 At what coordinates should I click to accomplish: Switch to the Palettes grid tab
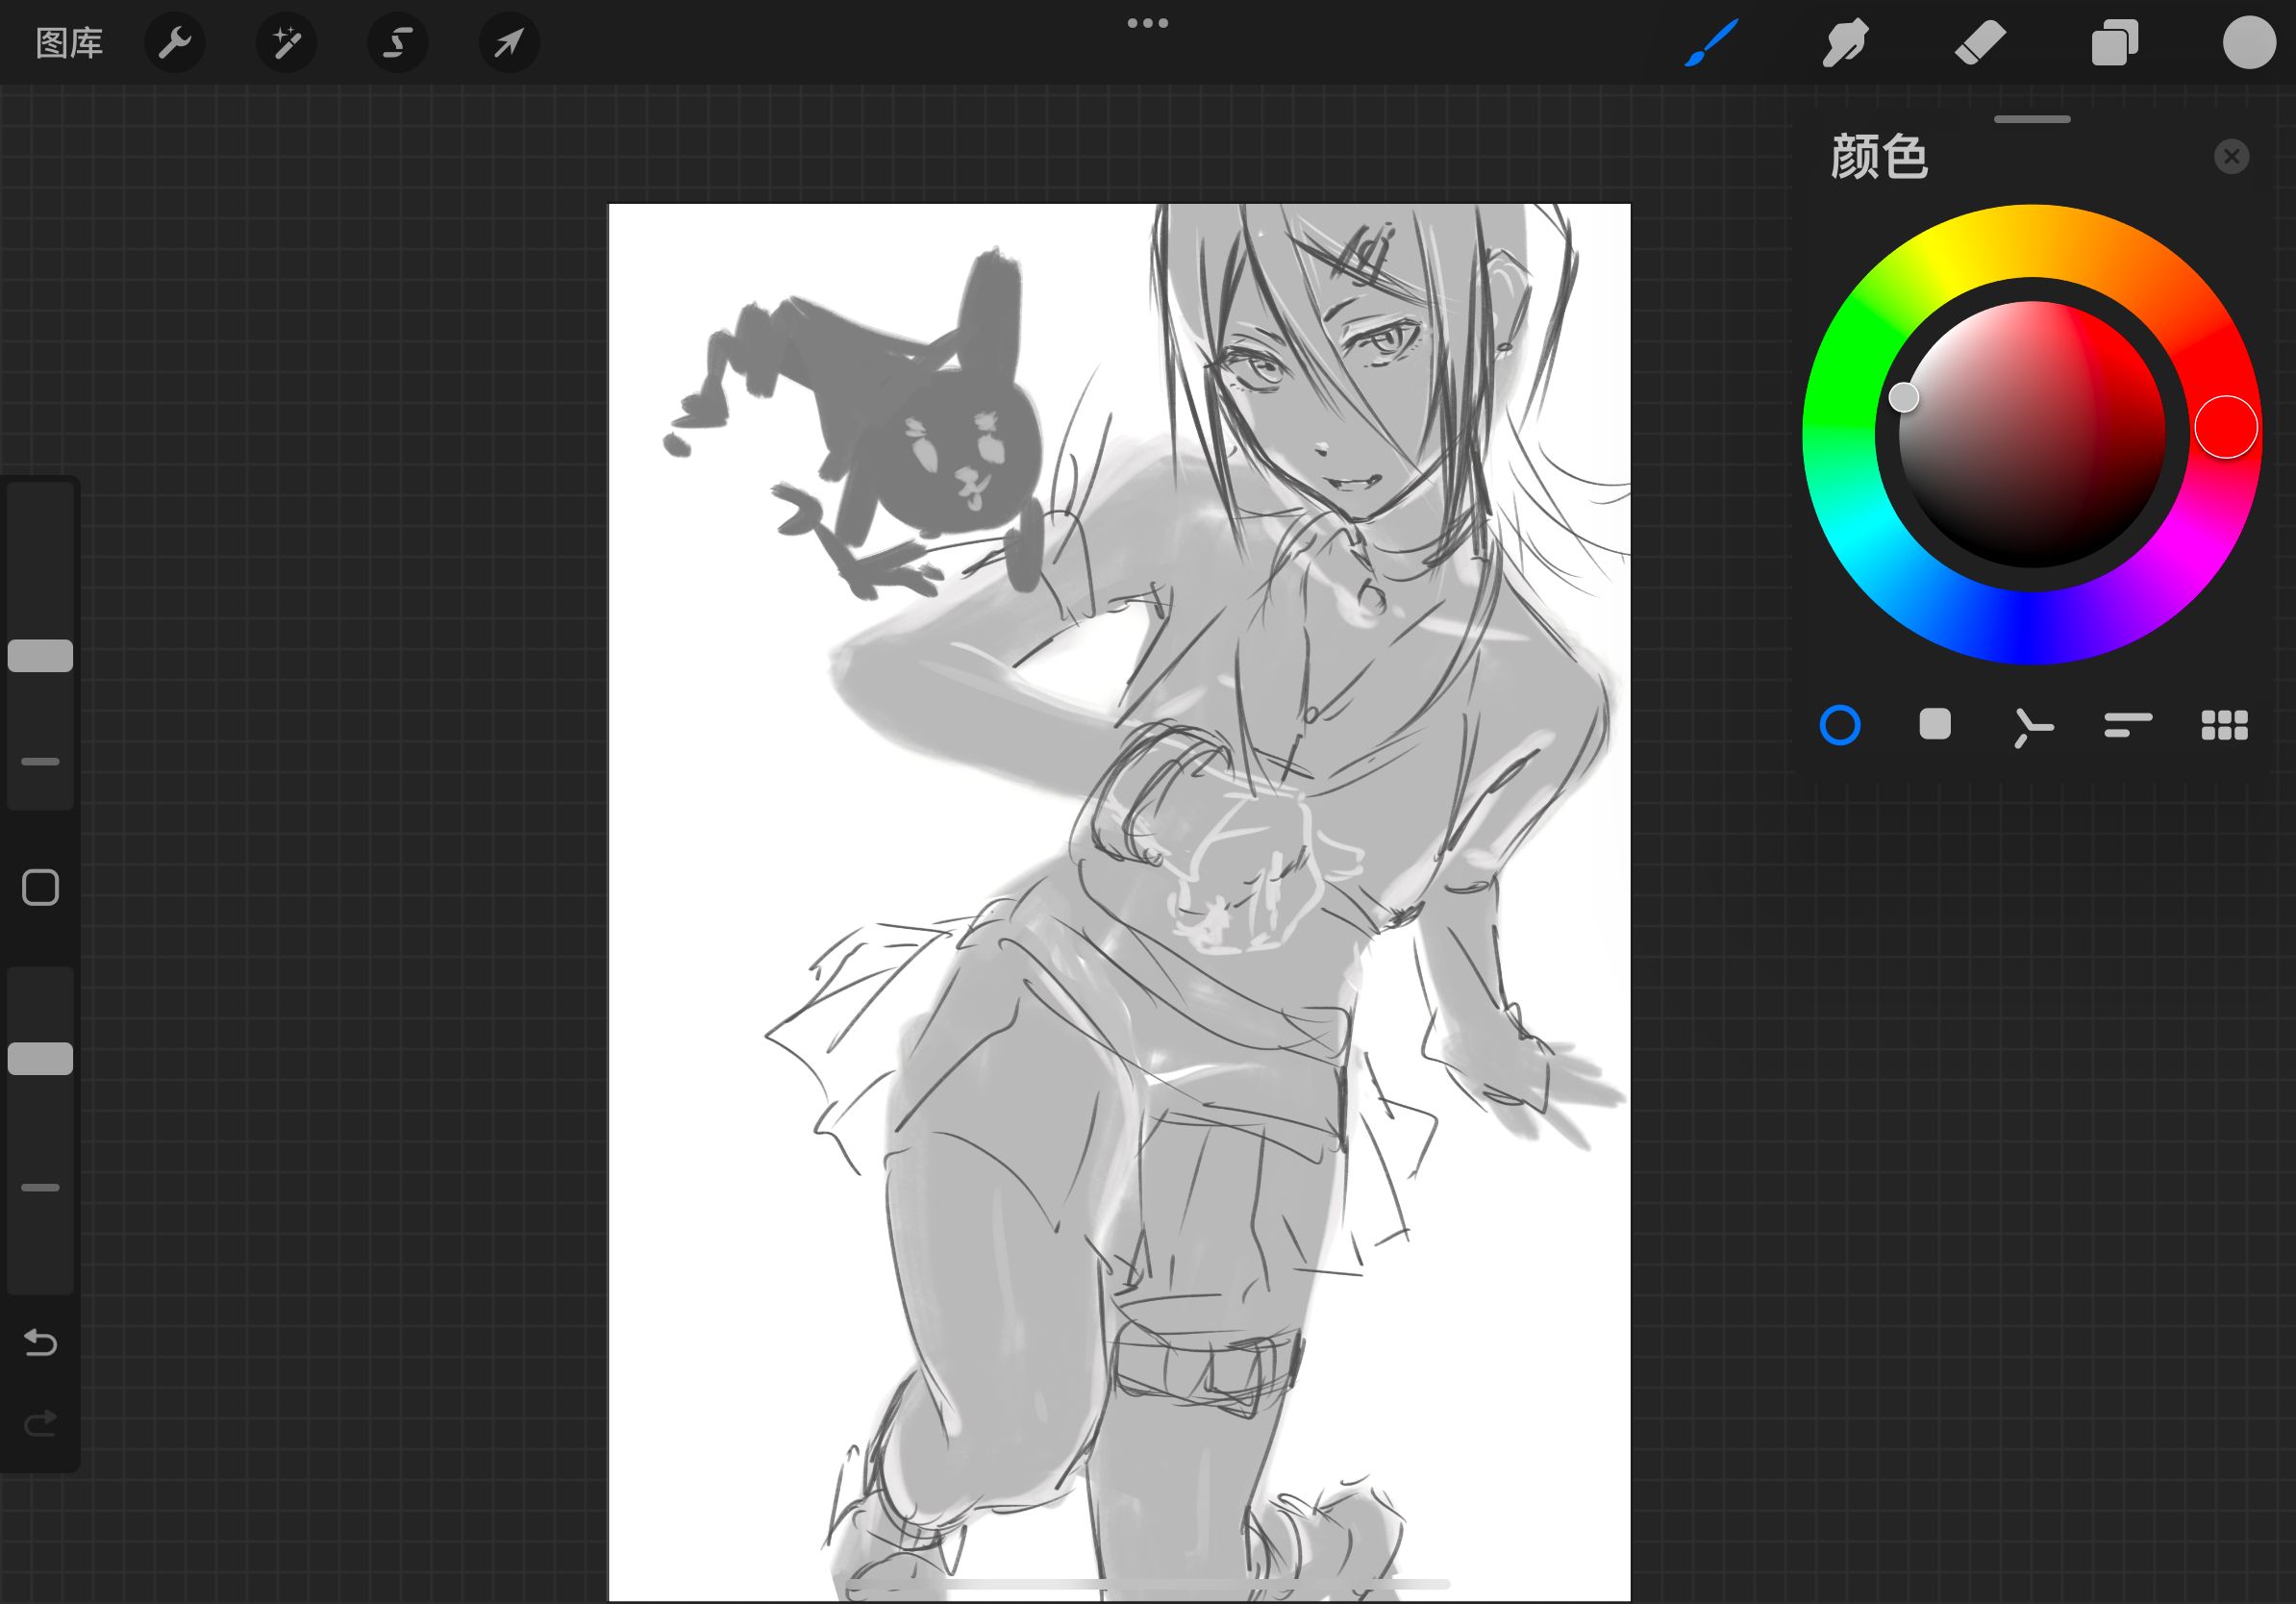pos(2224,725)
